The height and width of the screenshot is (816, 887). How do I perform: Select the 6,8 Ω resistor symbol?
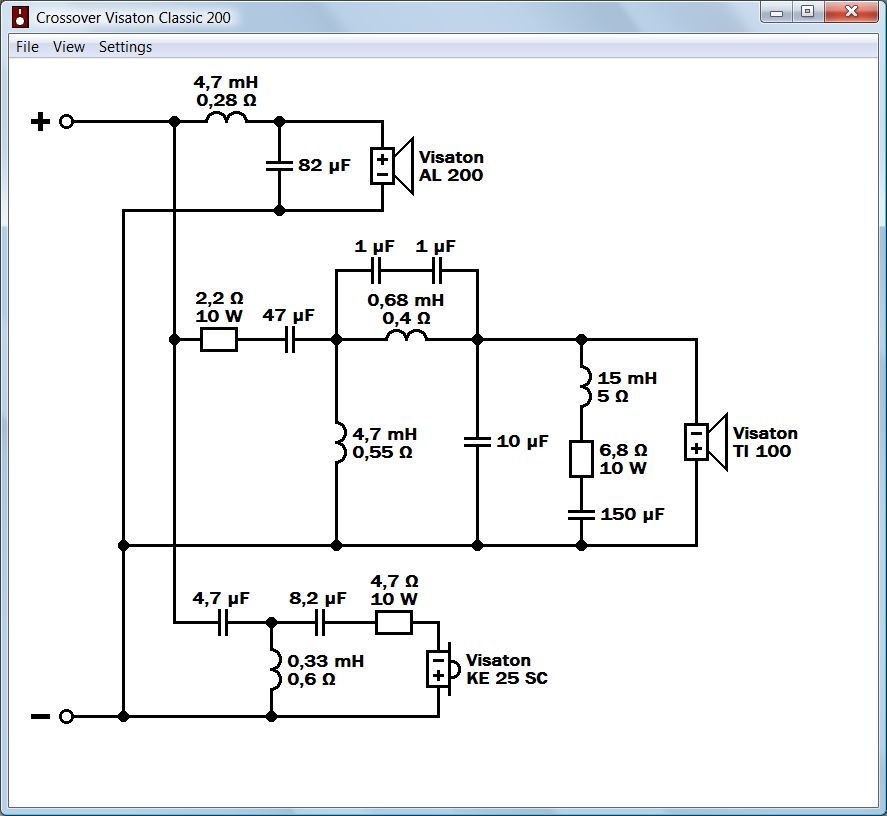click(582, 459)
